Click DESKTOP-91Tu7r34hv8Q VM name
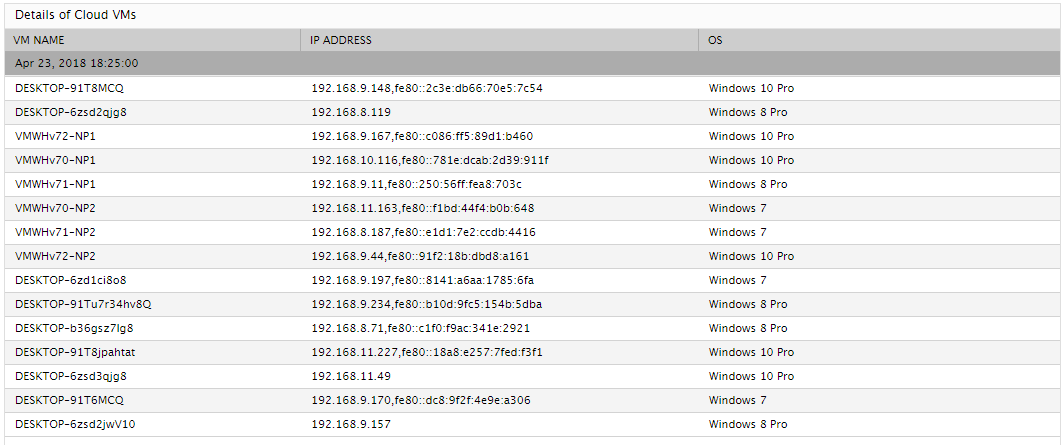The width and height of the screenshot is (1062, 445). [x=83, y=304]
